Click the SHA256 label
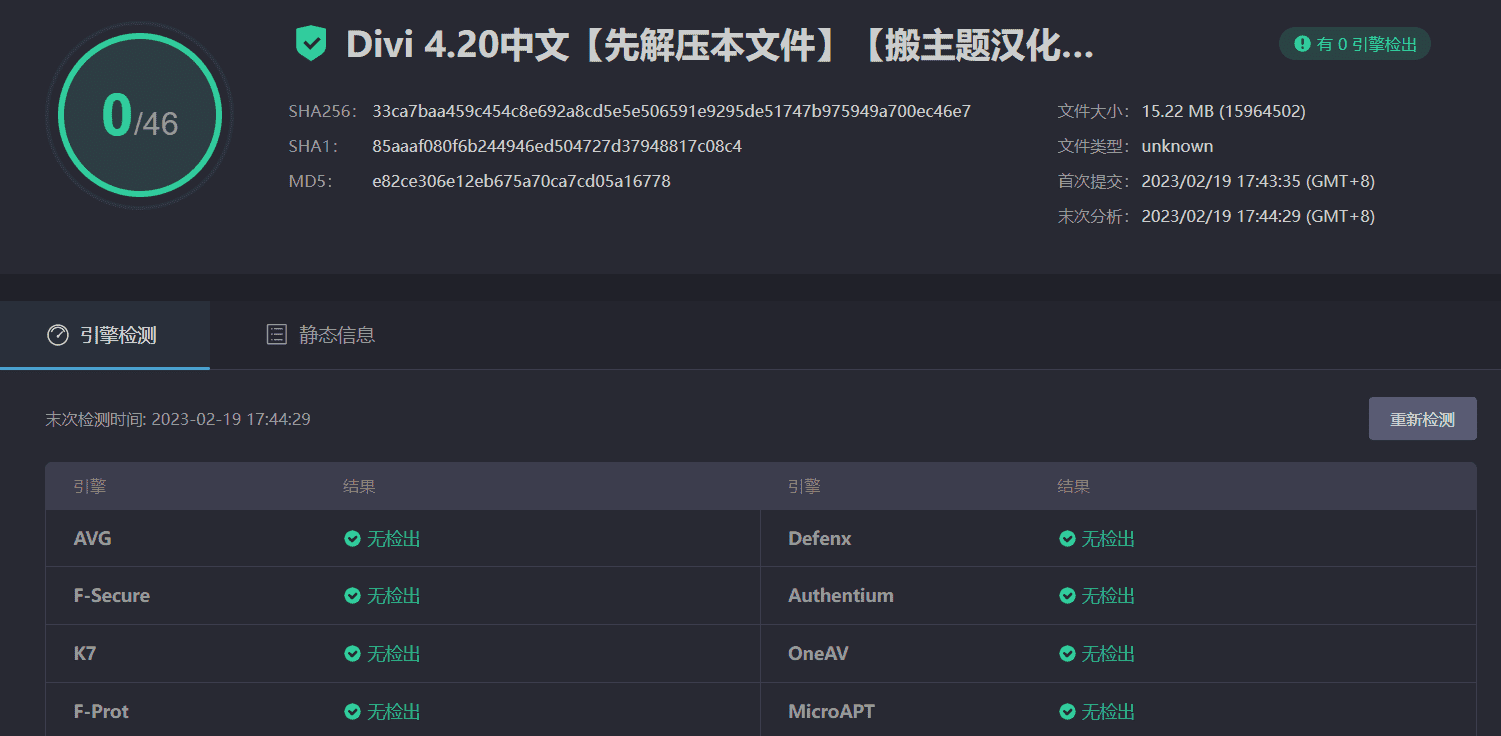Image resolution: width=1501 pixels, height=736 pixels. click(322, 111)
